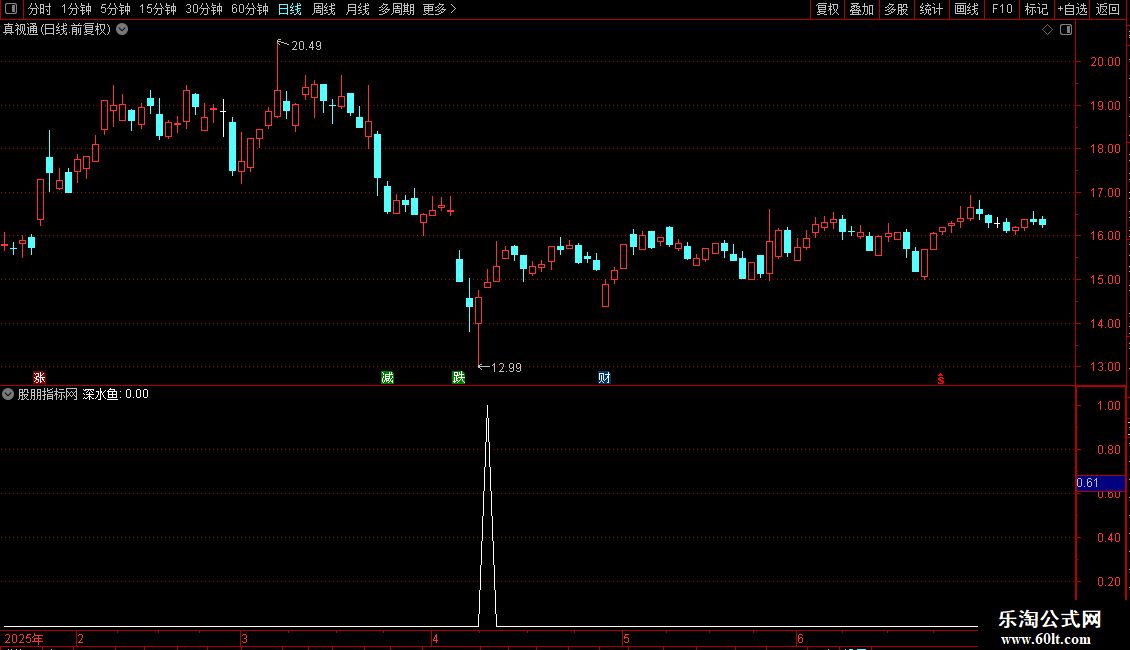
Task: Switch to the 60分钟 period
Action: 249,9
